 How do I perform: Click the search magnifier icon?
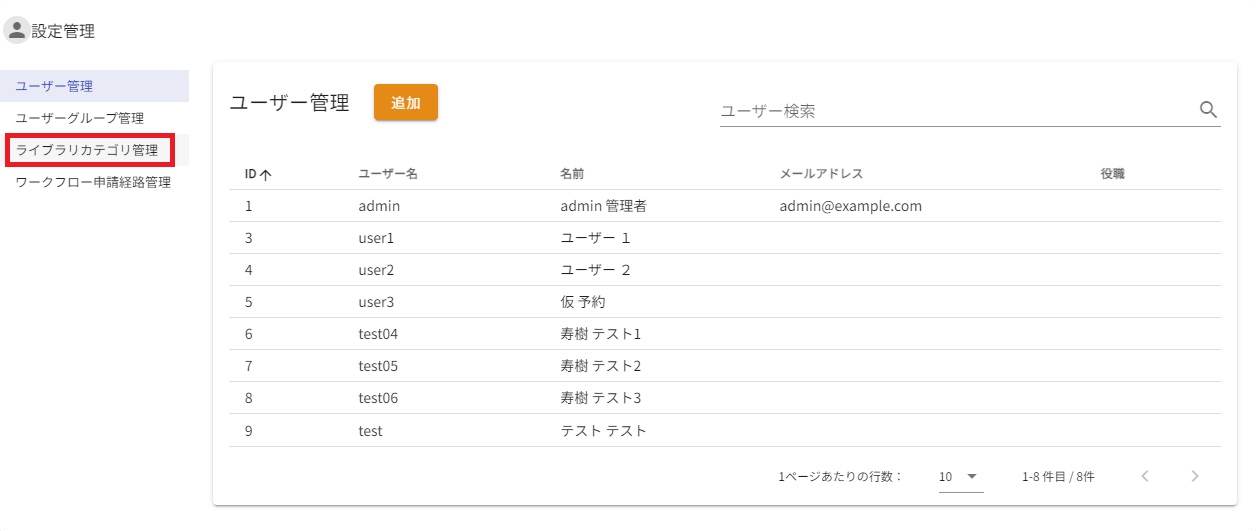point(1208,110)
